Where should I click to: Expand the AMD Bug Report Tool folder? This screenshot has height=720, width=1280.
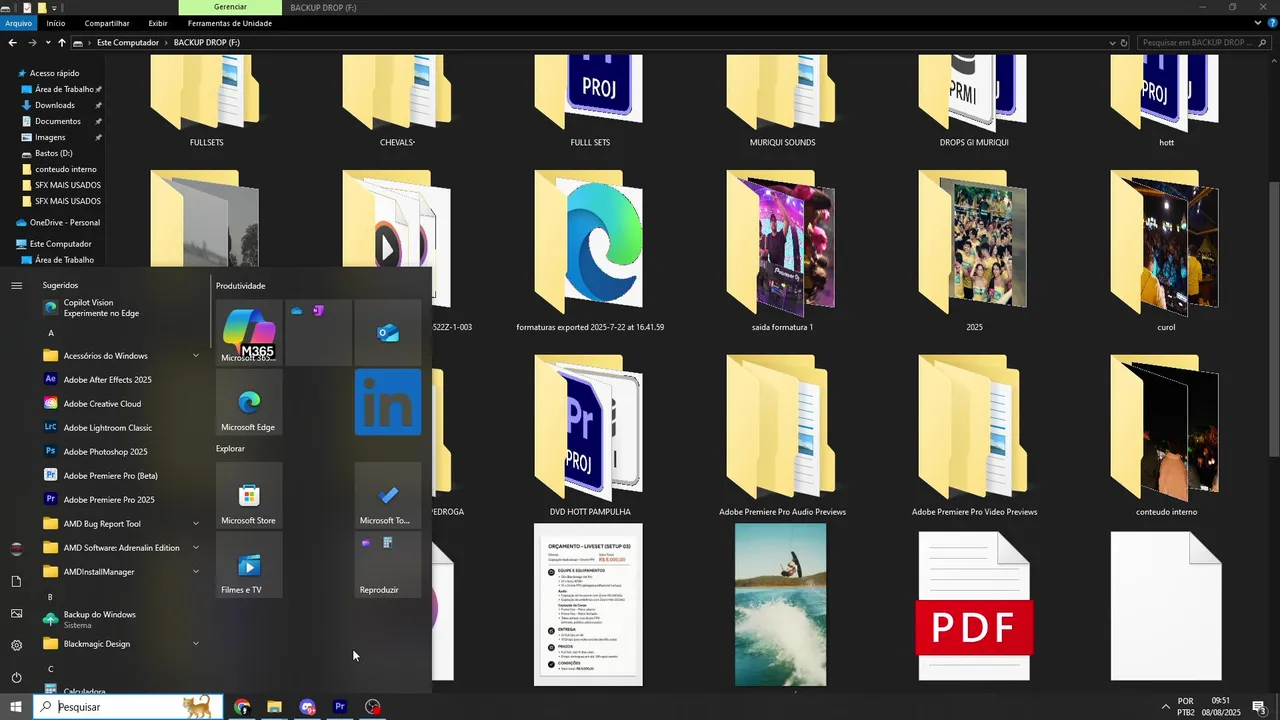(196, 524)
